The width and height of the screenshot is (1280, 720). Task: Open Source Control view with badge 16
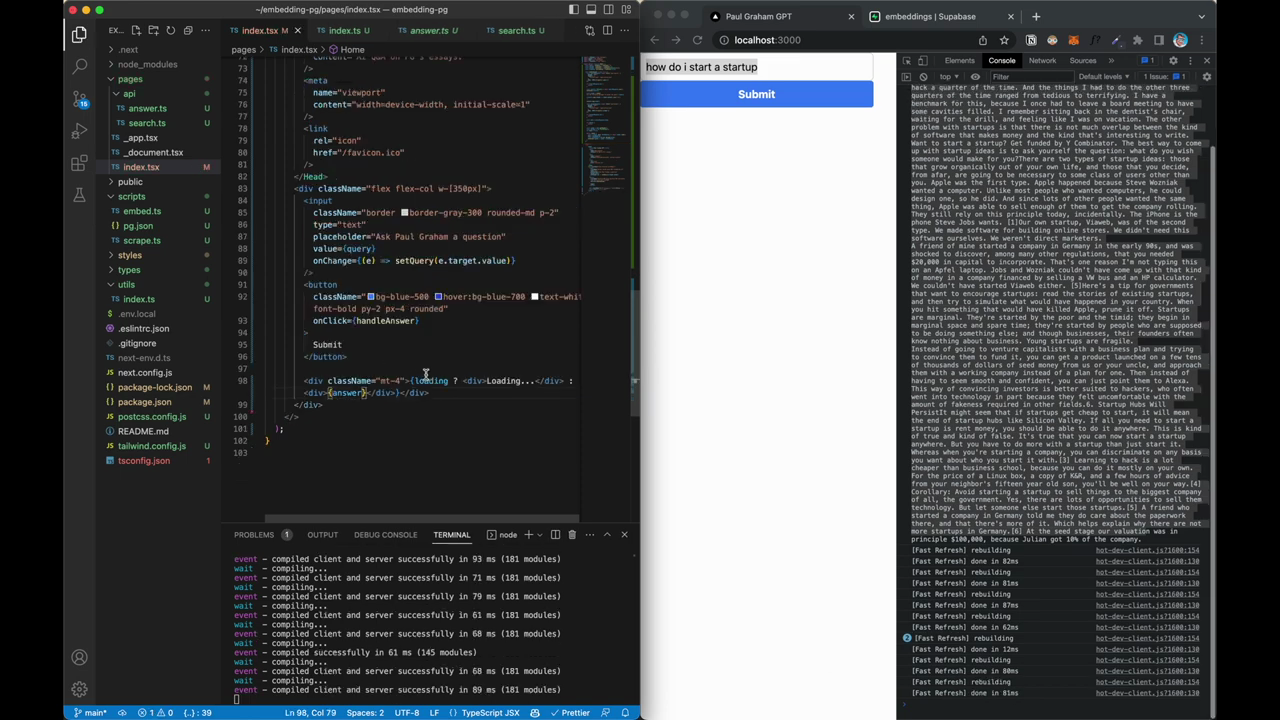pos(79,99)
